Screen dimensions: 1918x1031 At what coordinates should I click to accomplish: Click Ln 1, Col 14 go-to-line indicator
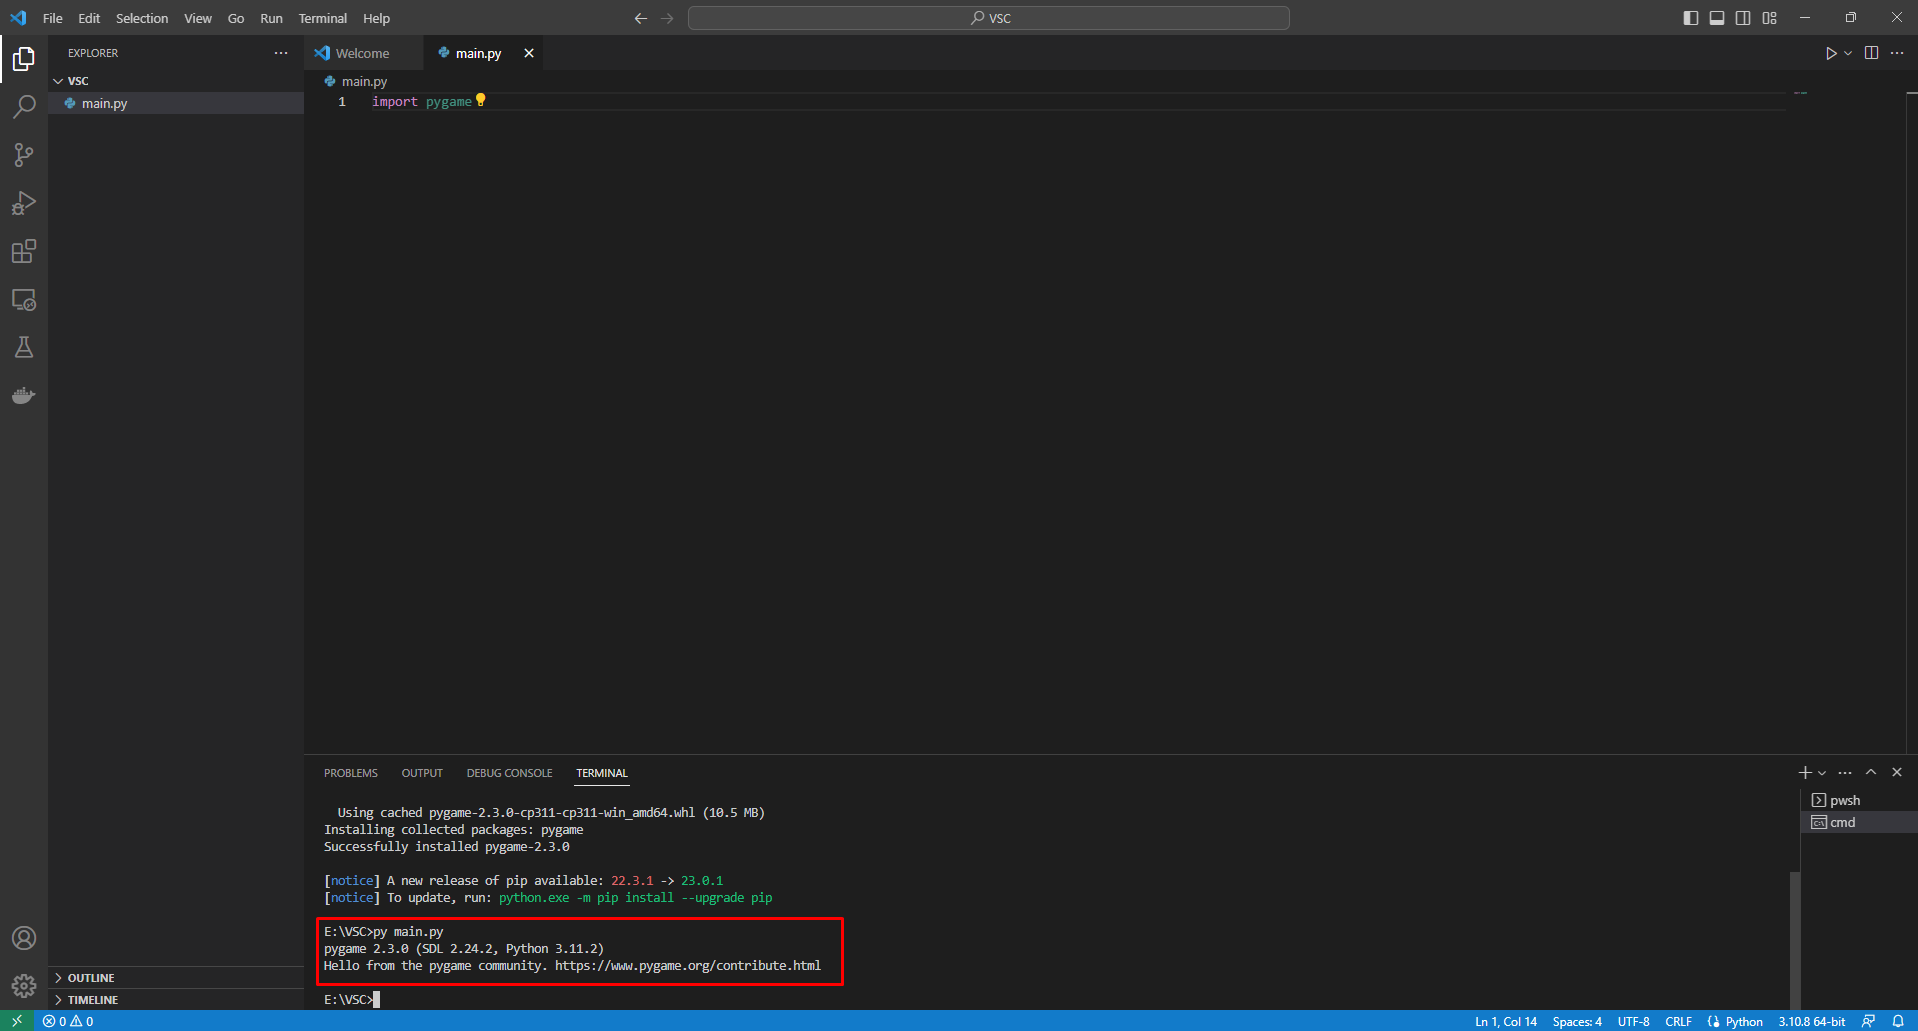(1506, 1021)
